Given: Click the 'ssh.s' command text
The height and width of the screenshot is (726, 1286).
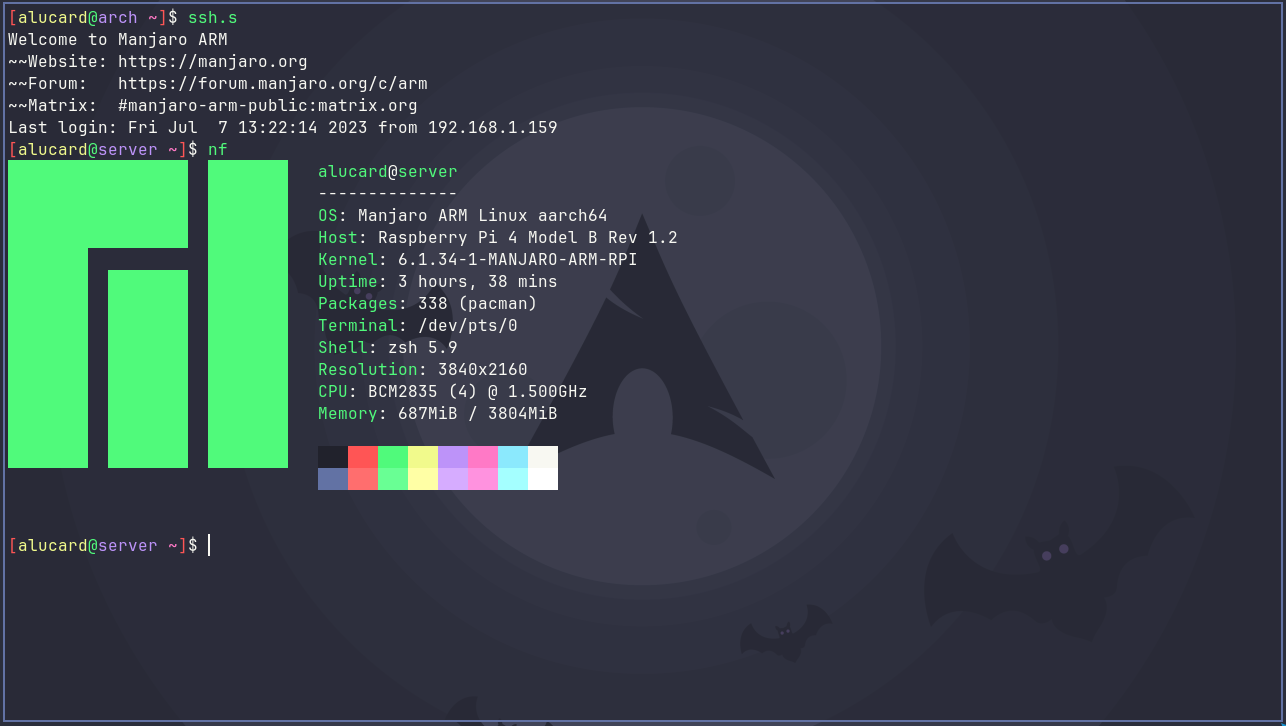Looking at the screenshot, I should 213,18.
